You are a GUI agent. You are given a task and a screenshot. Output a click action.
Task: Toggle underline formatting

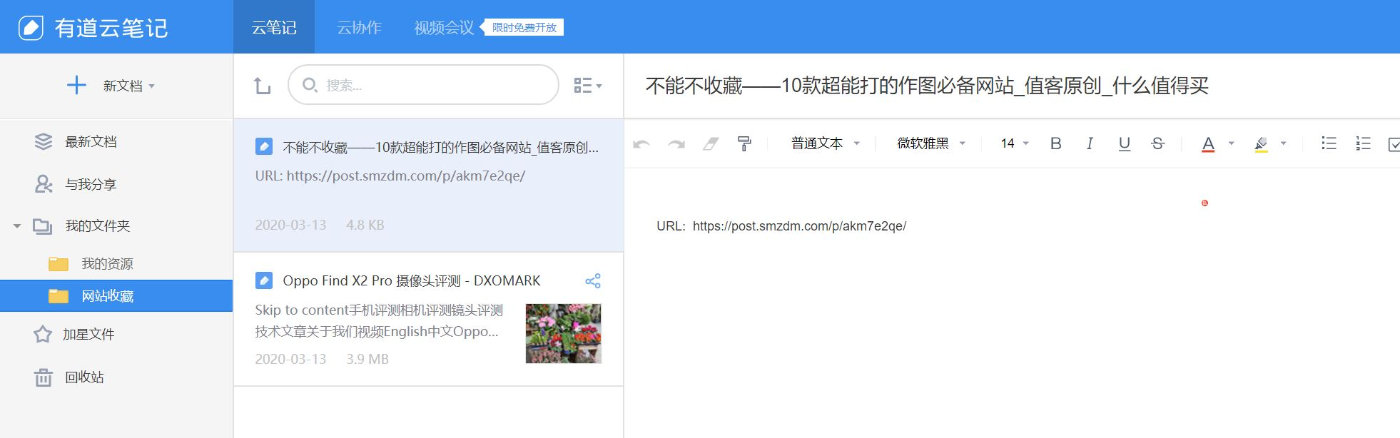tap(1124, 144)
